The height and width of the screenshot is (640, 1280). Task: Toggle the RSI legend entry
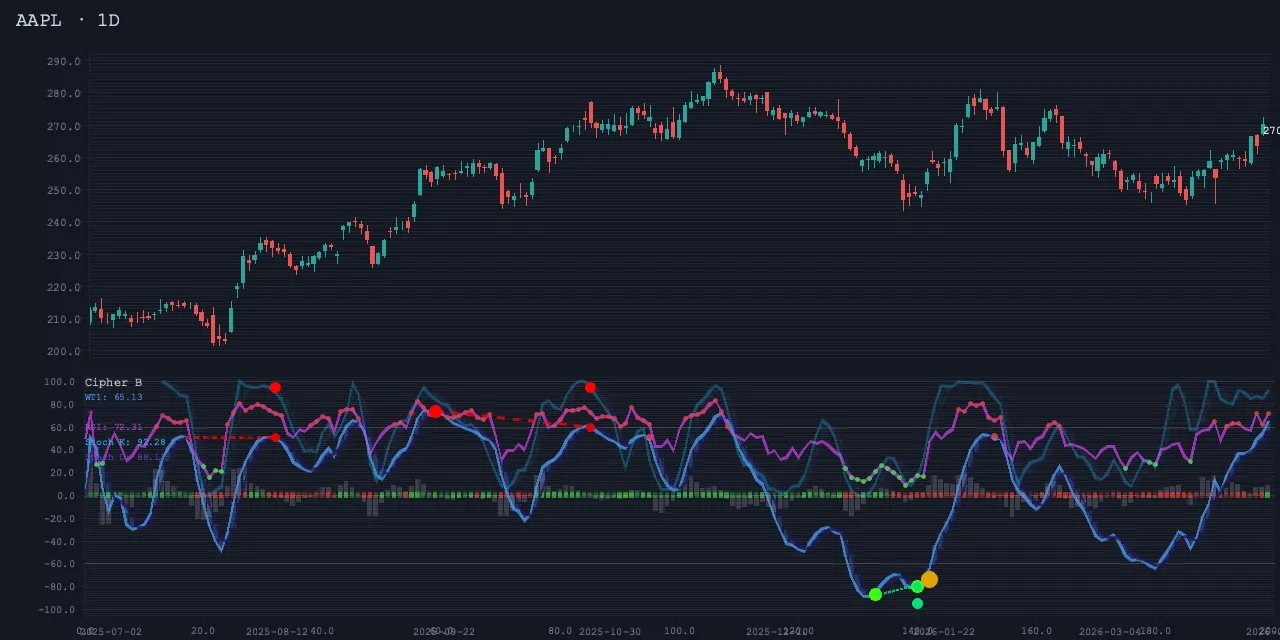[113, 427]
